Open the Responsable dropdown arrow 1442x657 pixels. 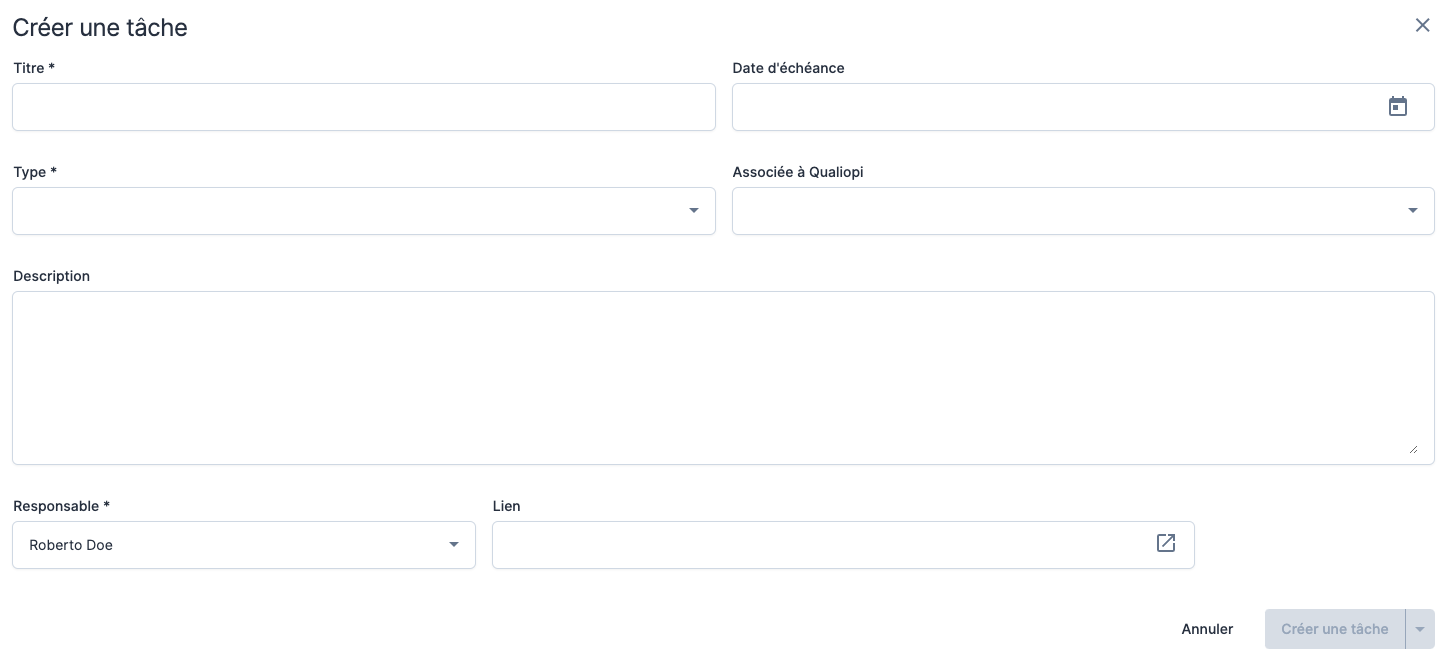[453, 545]
